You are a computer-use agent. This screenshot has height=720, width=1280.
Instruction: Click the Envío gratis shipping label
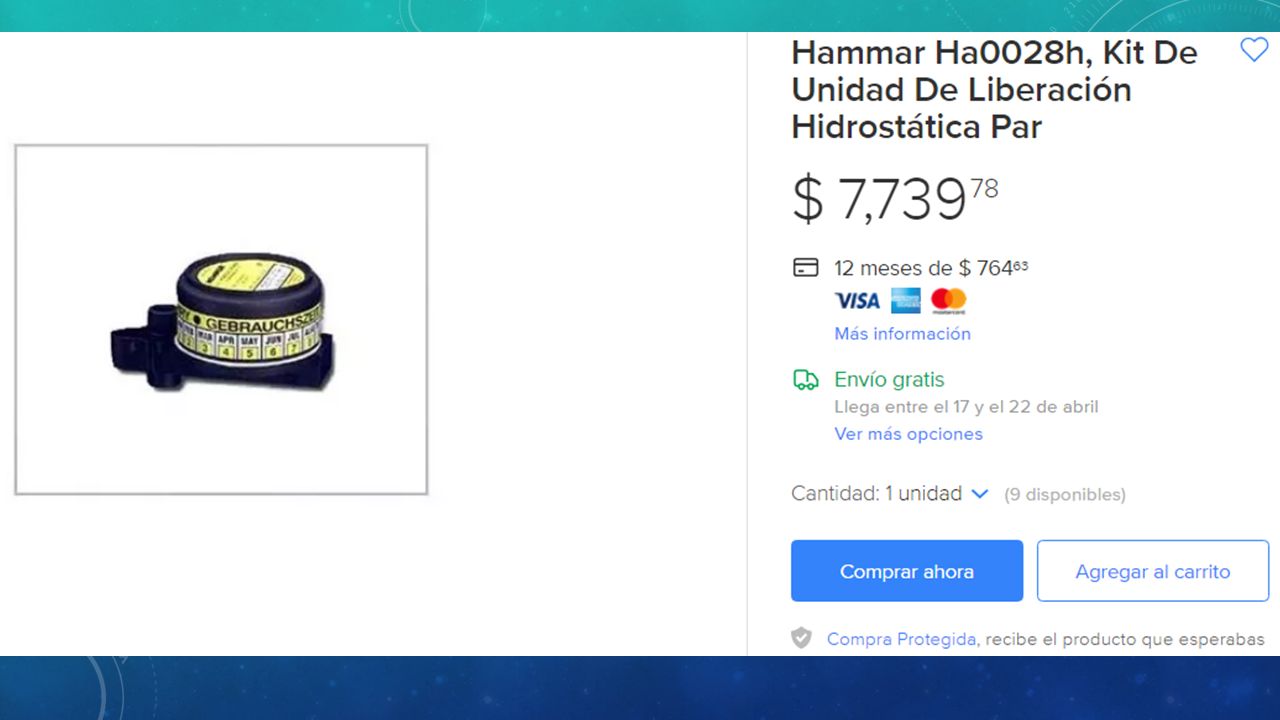[889, 380]
